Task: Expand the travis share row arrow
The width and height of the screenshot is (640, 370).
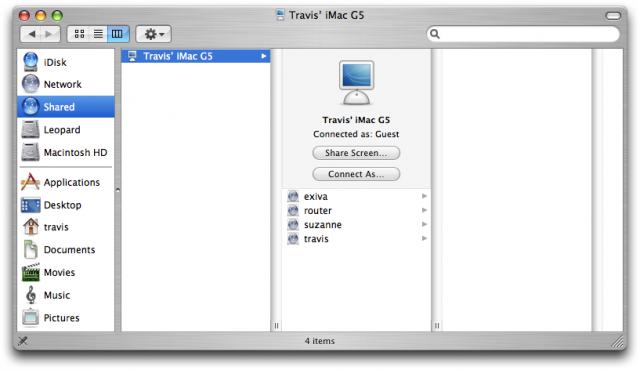Action: click(424, 238)
